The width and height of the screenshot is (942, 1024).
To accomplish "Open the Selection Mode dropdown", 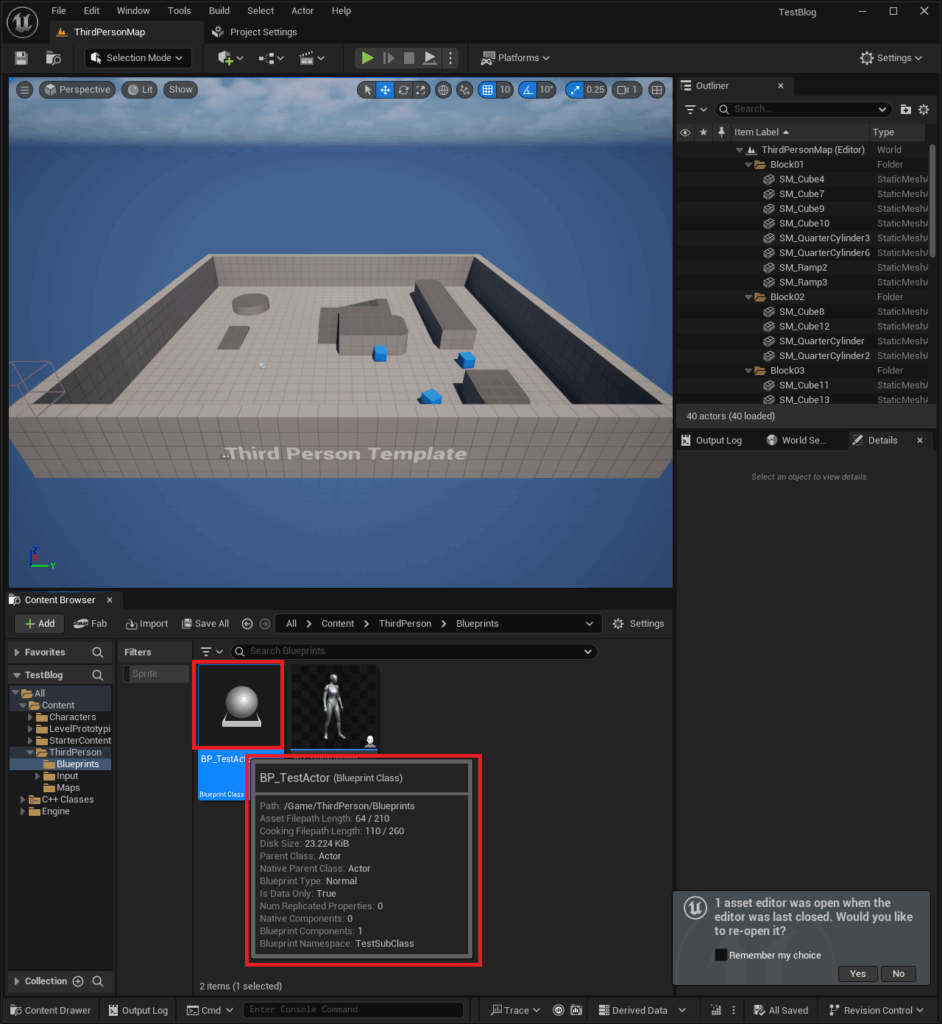I will coord(138,58).
